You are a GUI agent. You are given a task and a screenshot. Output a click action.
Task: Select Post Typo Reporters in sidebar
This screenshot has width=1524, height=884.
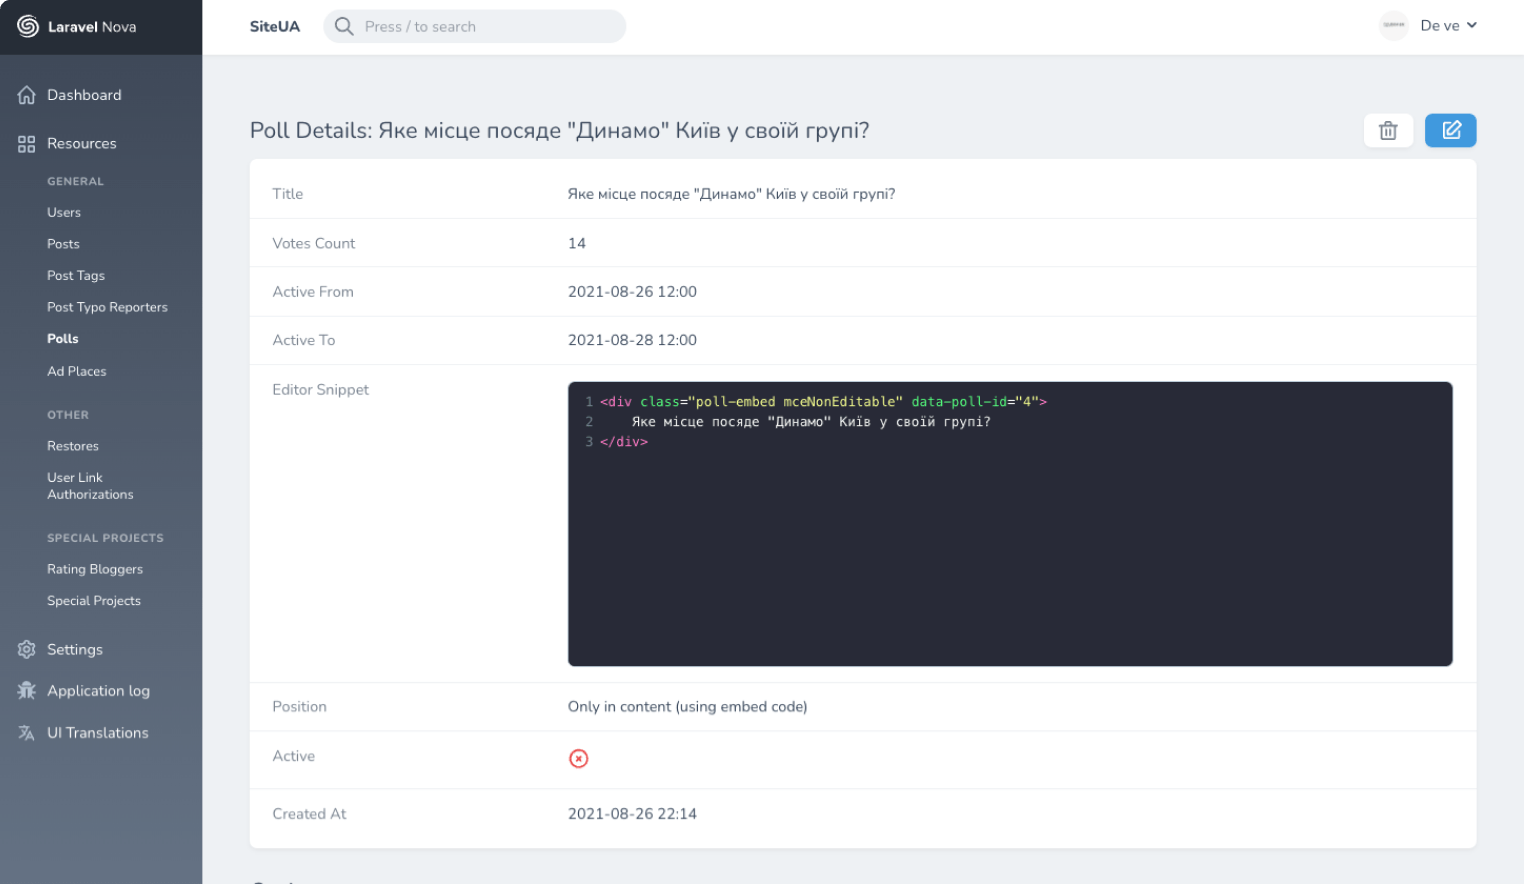(x=107, y=307)
